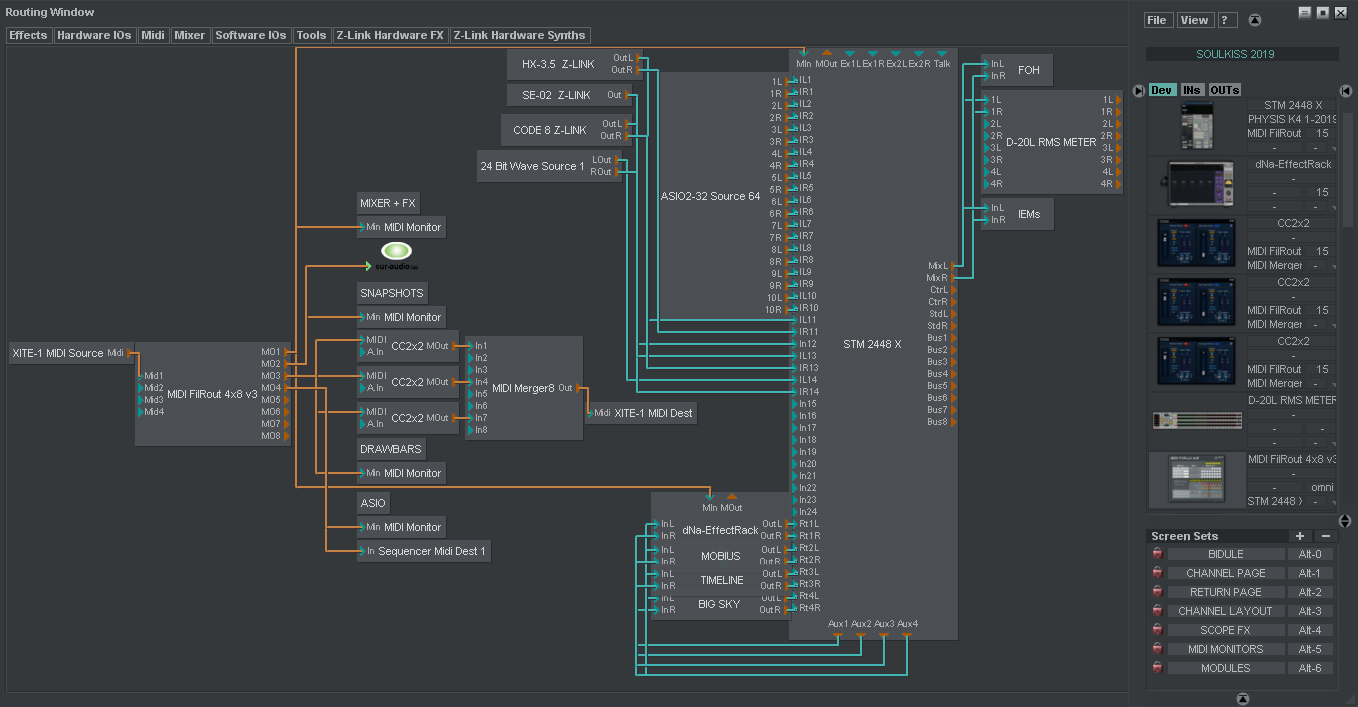Click the green sur-audio logo icon

pyautogui.click(x=396, y=251)
